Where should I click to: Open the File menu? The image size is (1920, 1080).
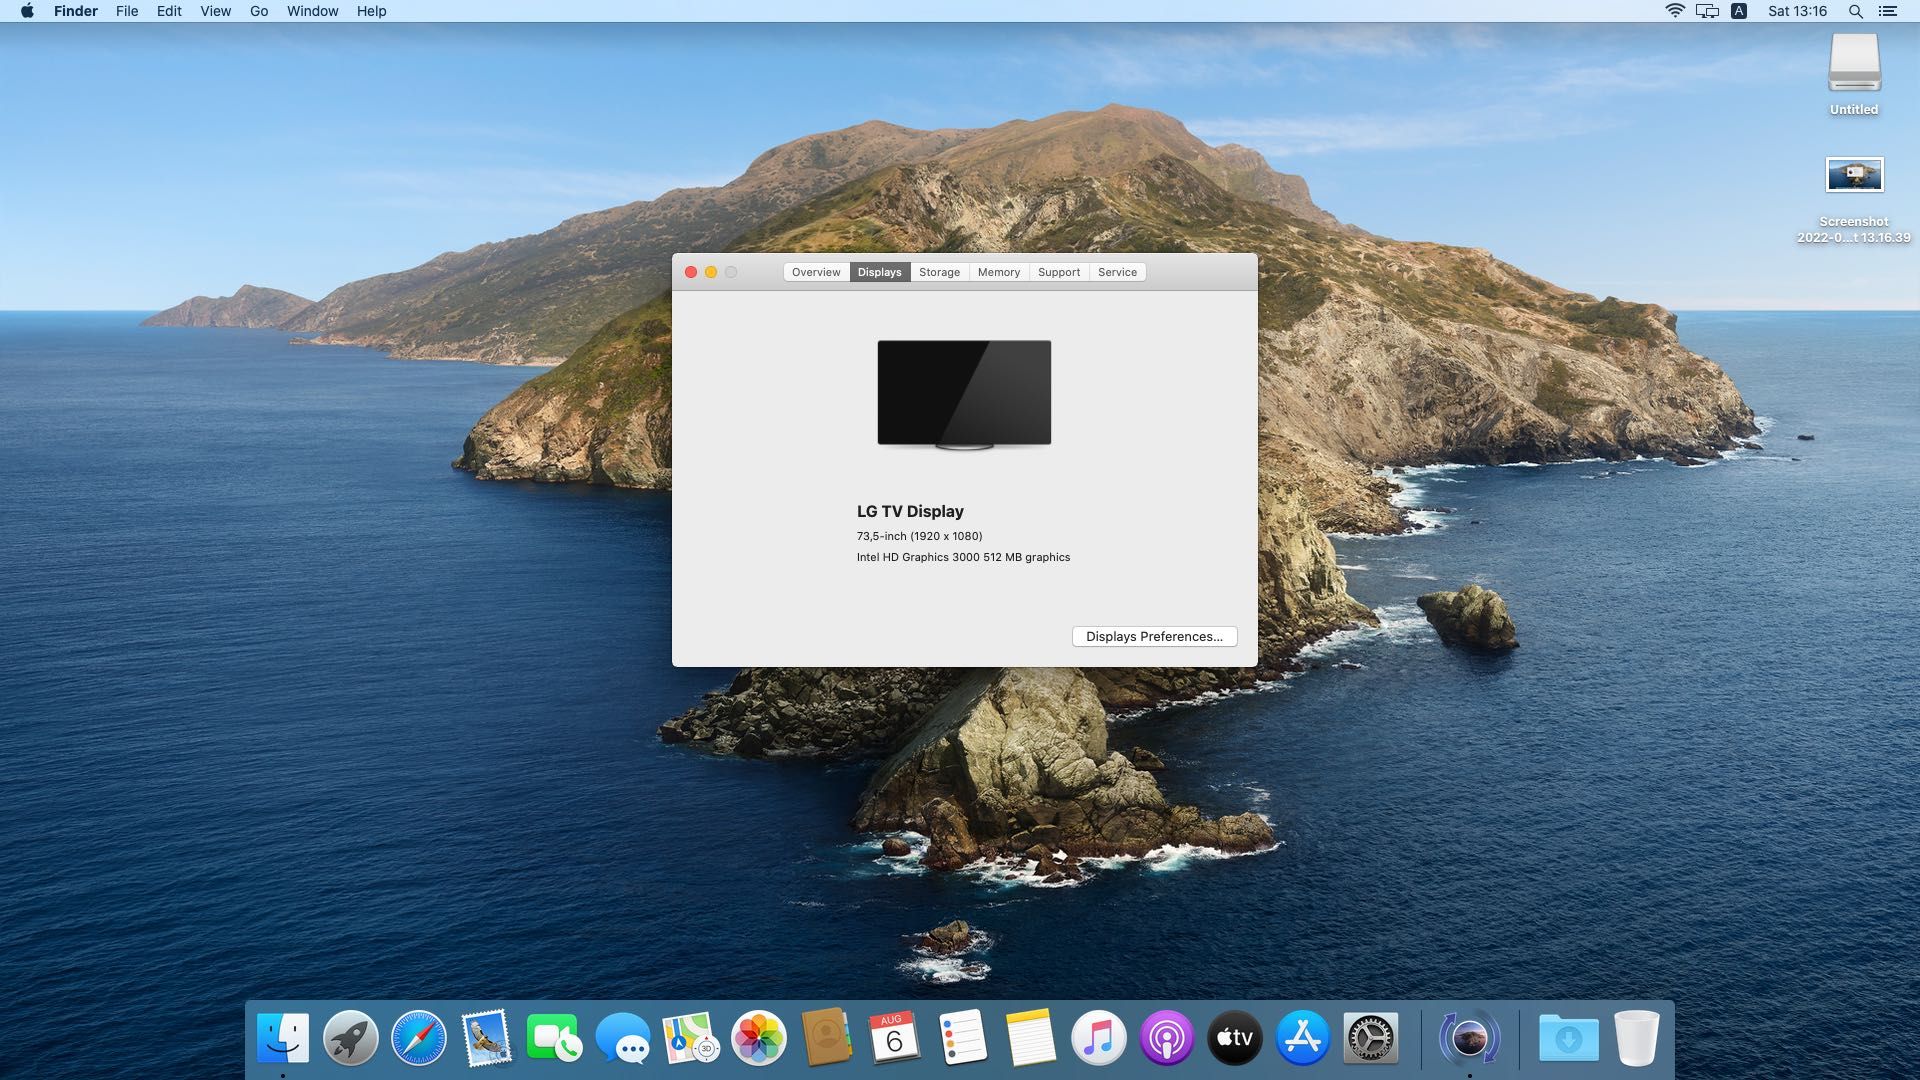(127, 11)
